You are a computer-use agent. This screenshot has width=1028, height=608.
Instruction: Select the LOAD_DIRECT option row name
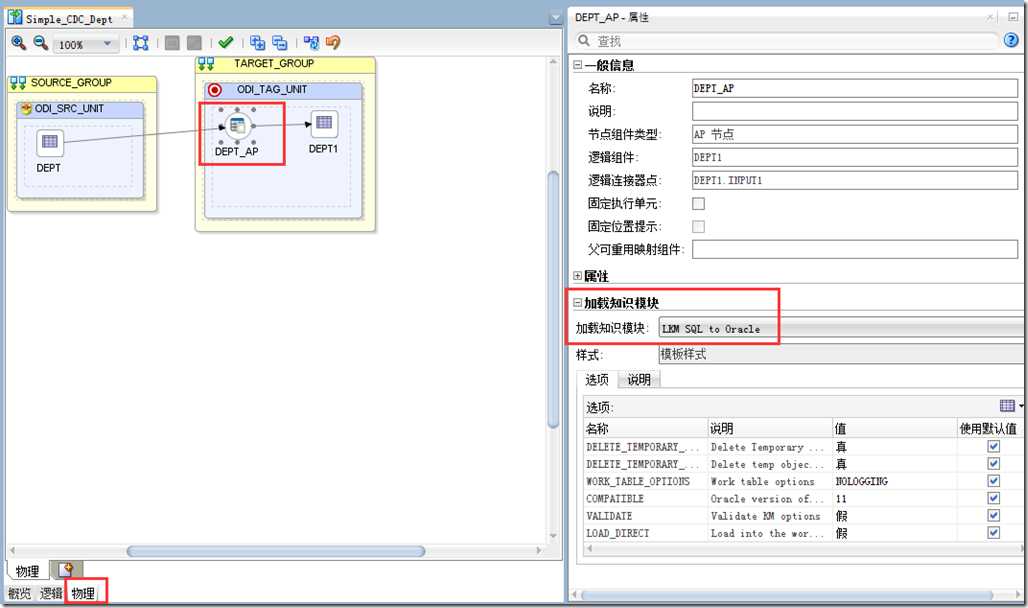pos(618,533)
